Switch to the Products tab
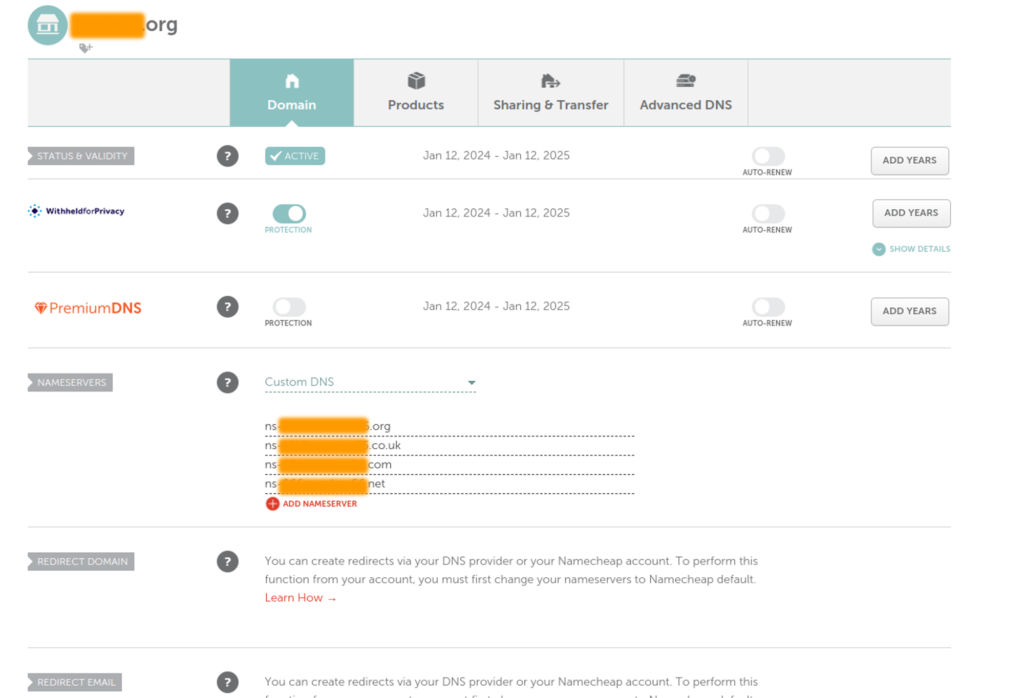The image size is (1024, 698). (x=415, y=93)
